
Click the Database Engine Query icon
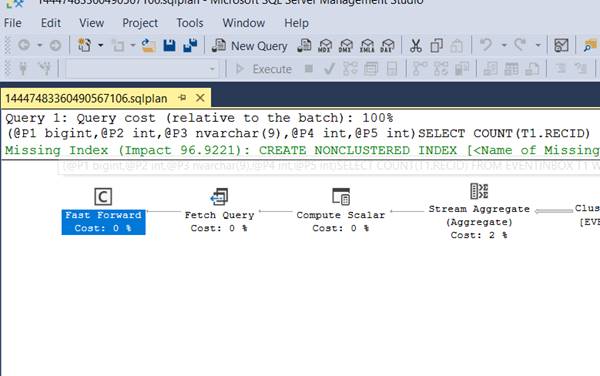click(304, 46)
